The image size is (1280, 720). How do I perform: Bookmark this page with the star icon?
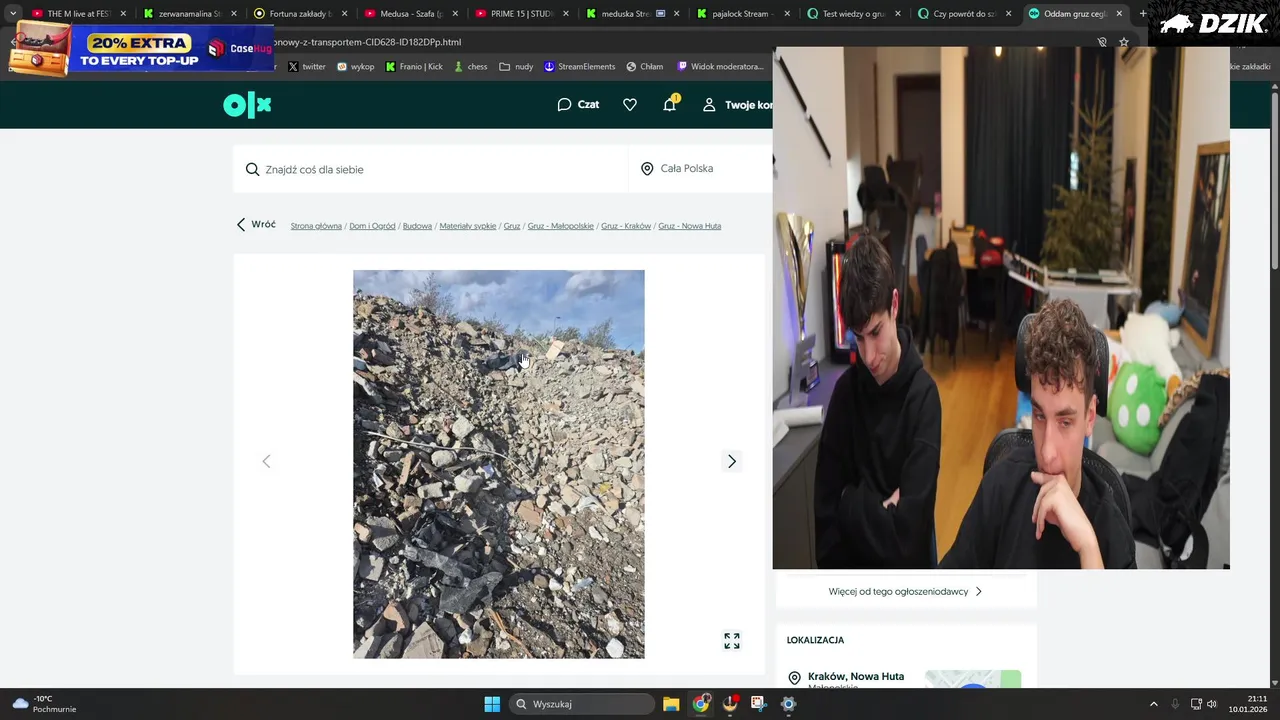click(1124, 42)
